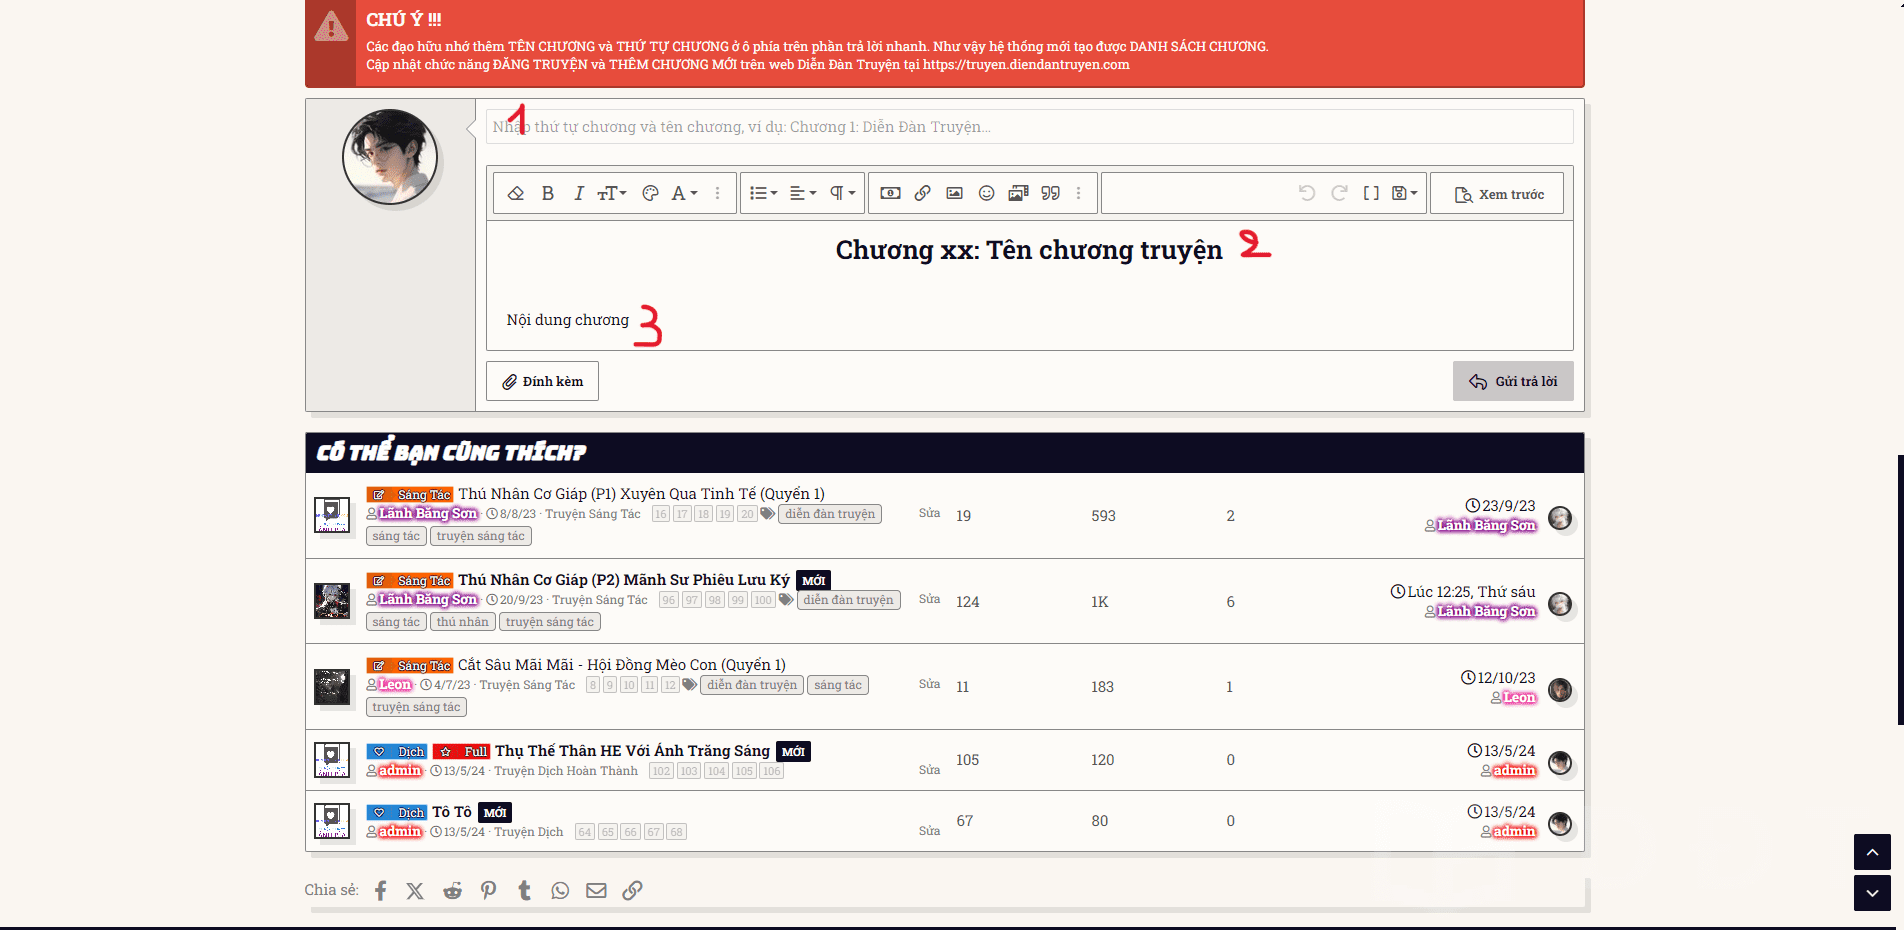1904x930 pixels.
Task: Redo the last edit
Action: click(x=1340, y=193)
